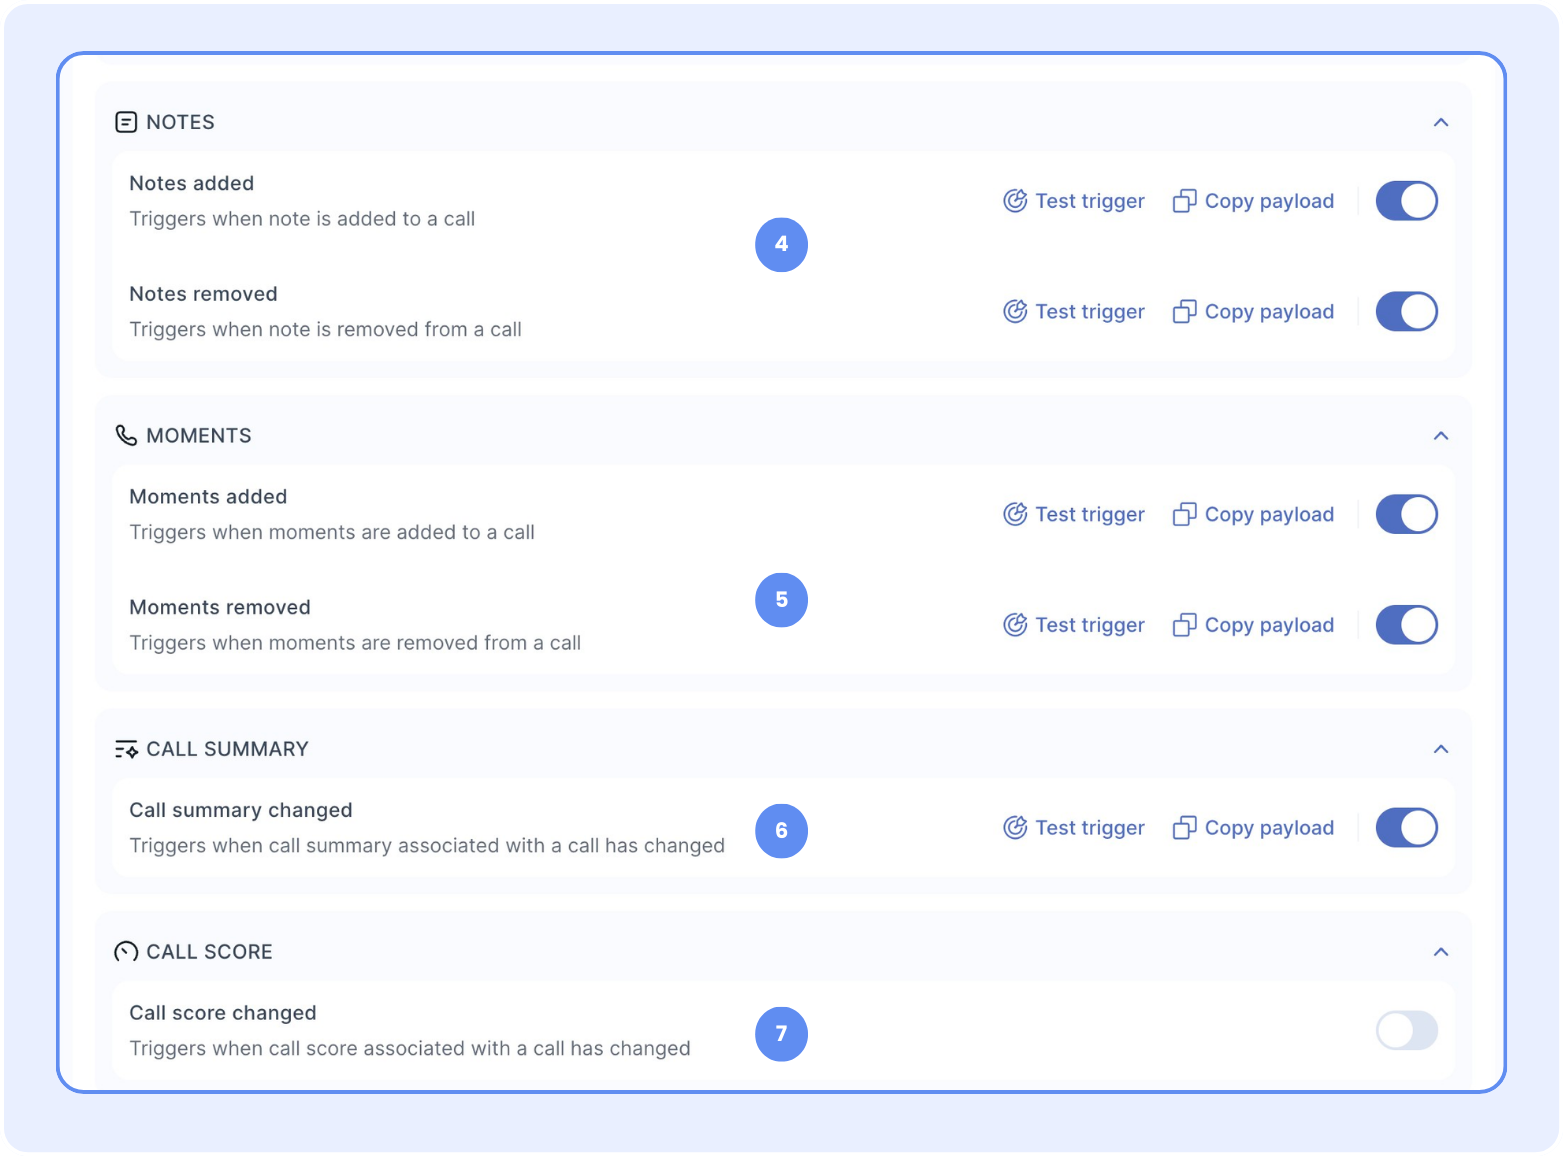Screen dimensions: 1564x1157
Task: Select the Call Summary section header
Action: [227, 749]
